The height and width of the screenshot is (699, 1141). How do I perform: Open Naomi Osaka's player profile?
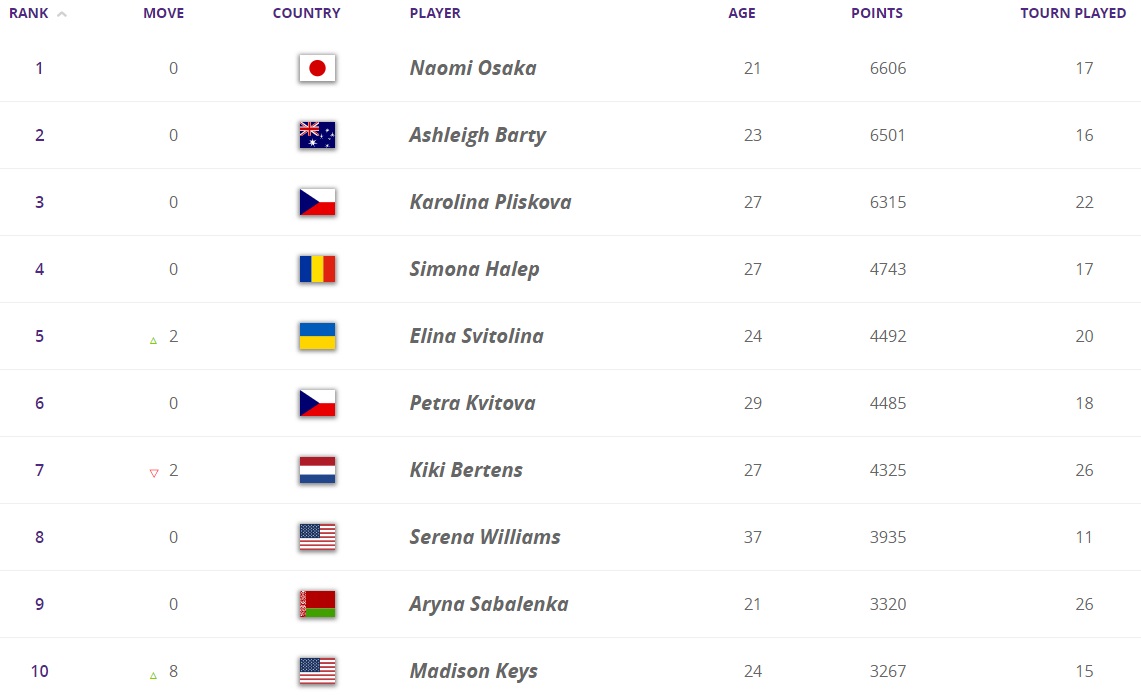click(472, 68)
